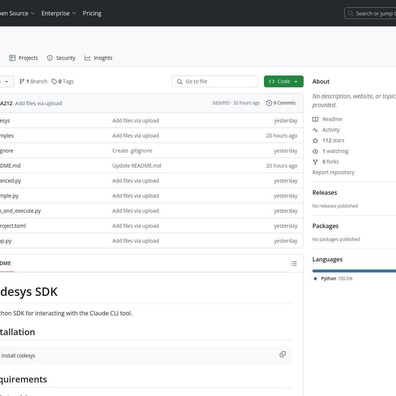Click the Search or jump to field
This screenshot has width=396, height=396.
click(x=370, y=13)
